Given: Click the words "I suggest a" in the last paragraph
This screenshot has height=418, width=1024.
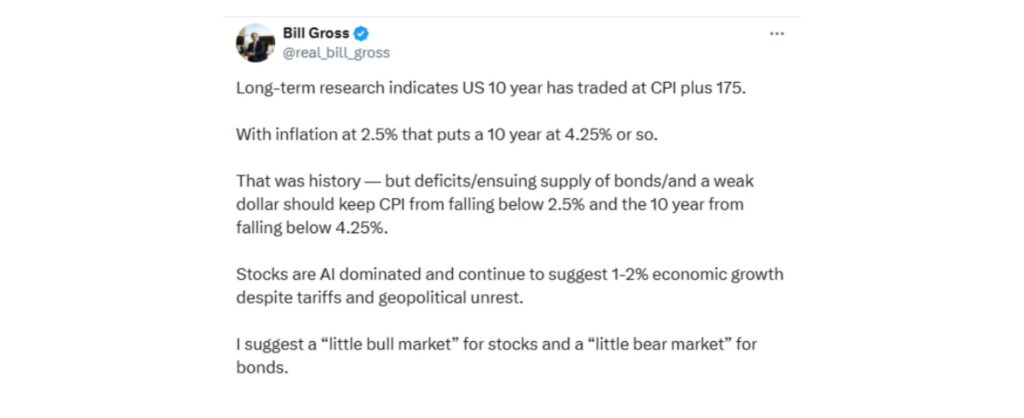Looking at the screenshot, I should (x=275, y=344).
